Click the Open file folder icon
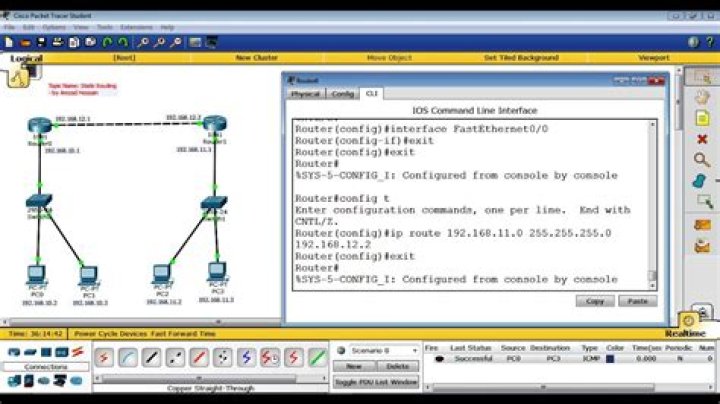 tap(25, 43)
